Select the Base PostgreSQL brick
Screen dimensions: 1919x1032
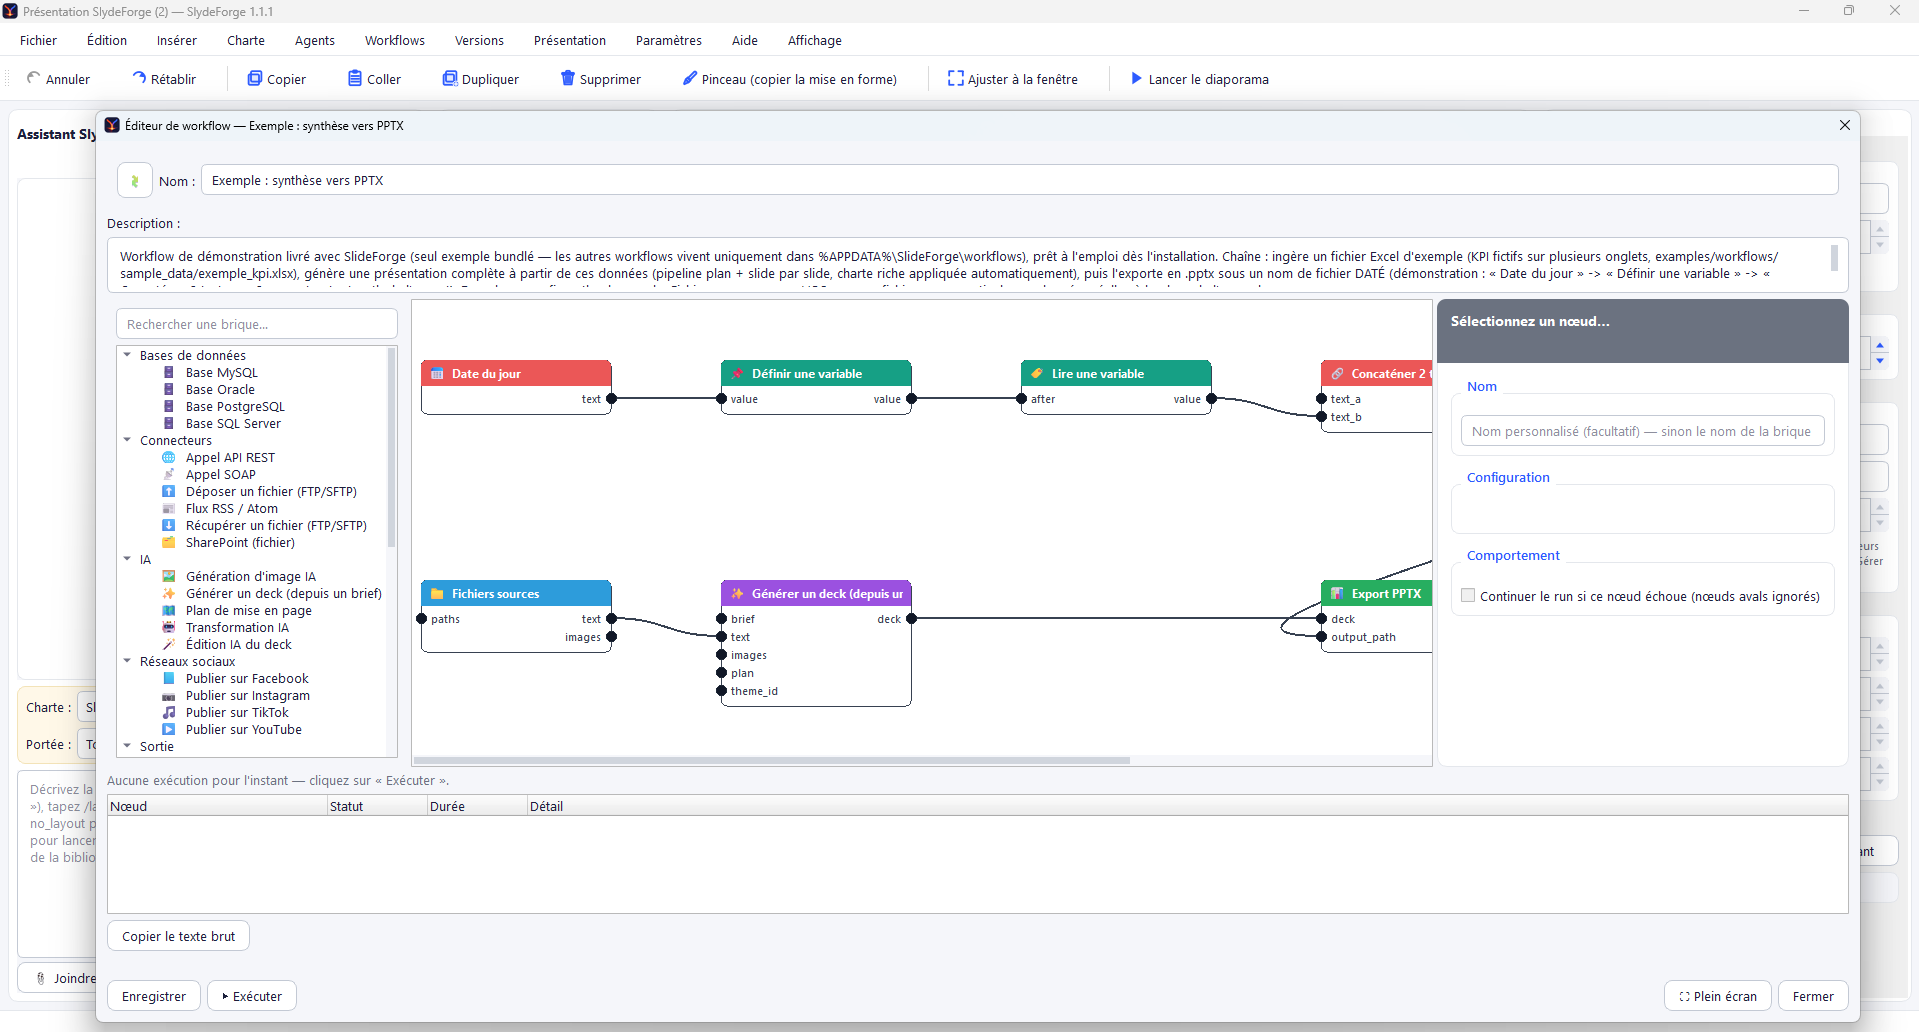tap(235, 407)
